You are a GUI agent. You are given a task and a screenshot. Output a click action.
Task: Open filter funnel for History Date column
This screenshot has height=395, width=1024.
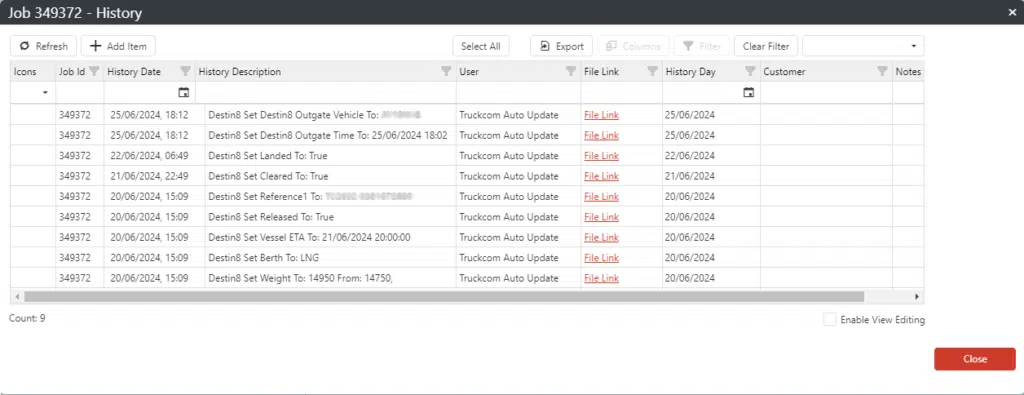(185, 71)
